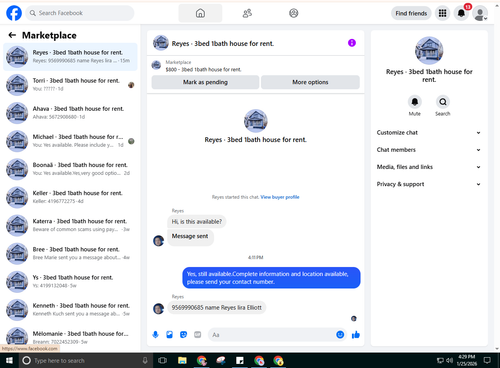Open the apps grid menu
The width and height of the screenshot is (500, 368).
pyautogui.click(x=442, y=13)
